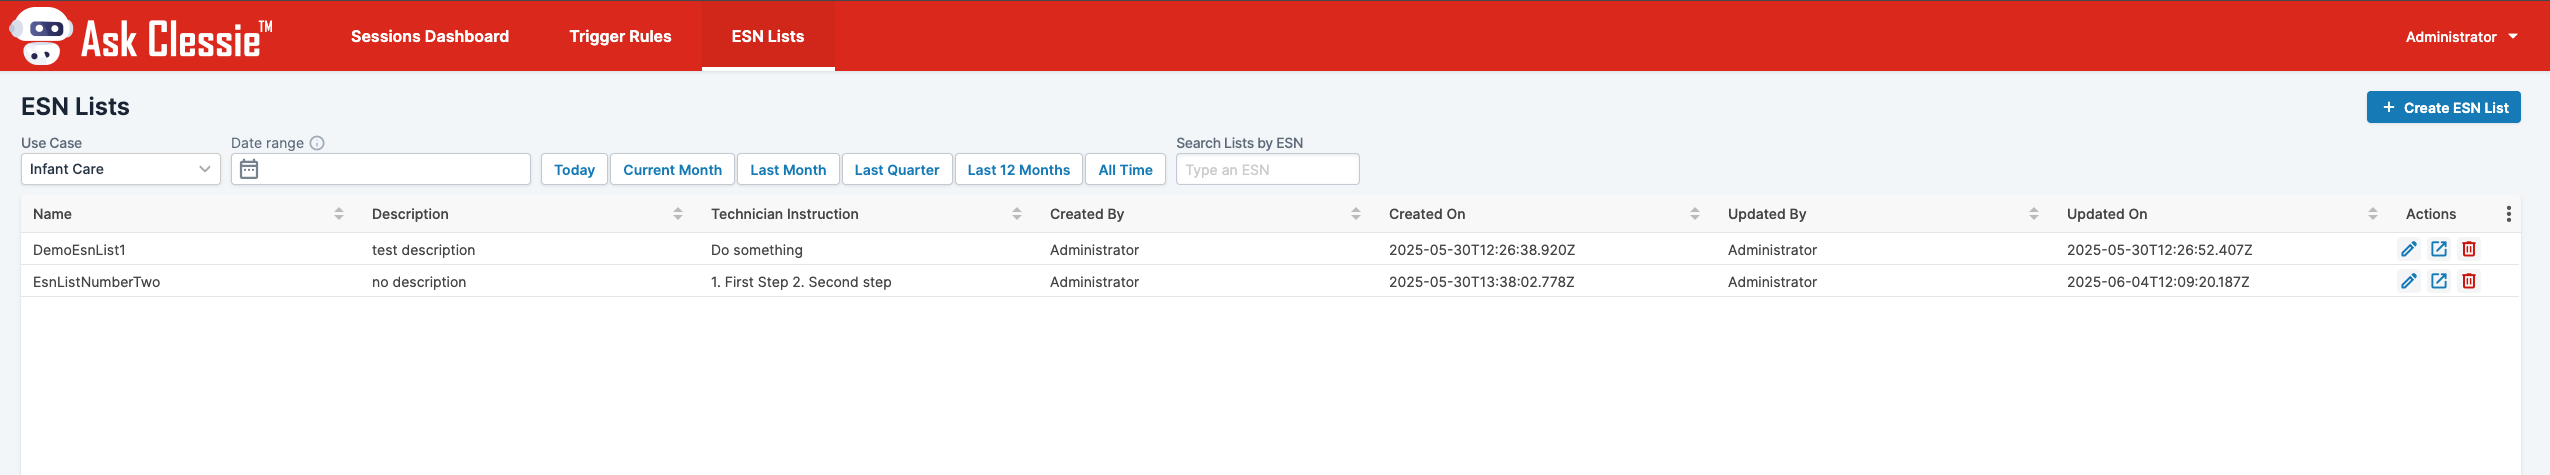The width and height of the screenshot is (2550, 475).
Task: Click Created On 2025-05-30T13:38:02.778Z
Action: click(1482, 282)
